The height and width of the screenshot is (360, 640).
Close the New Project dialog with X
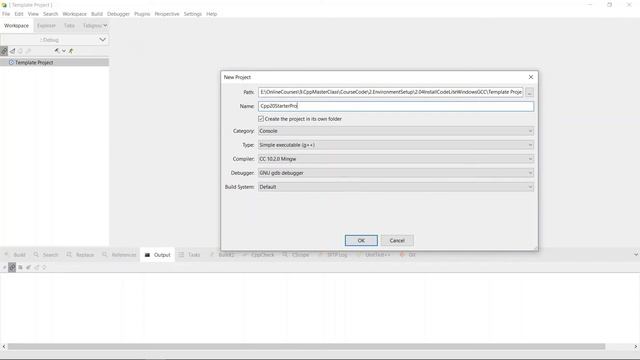click(531, 77)
